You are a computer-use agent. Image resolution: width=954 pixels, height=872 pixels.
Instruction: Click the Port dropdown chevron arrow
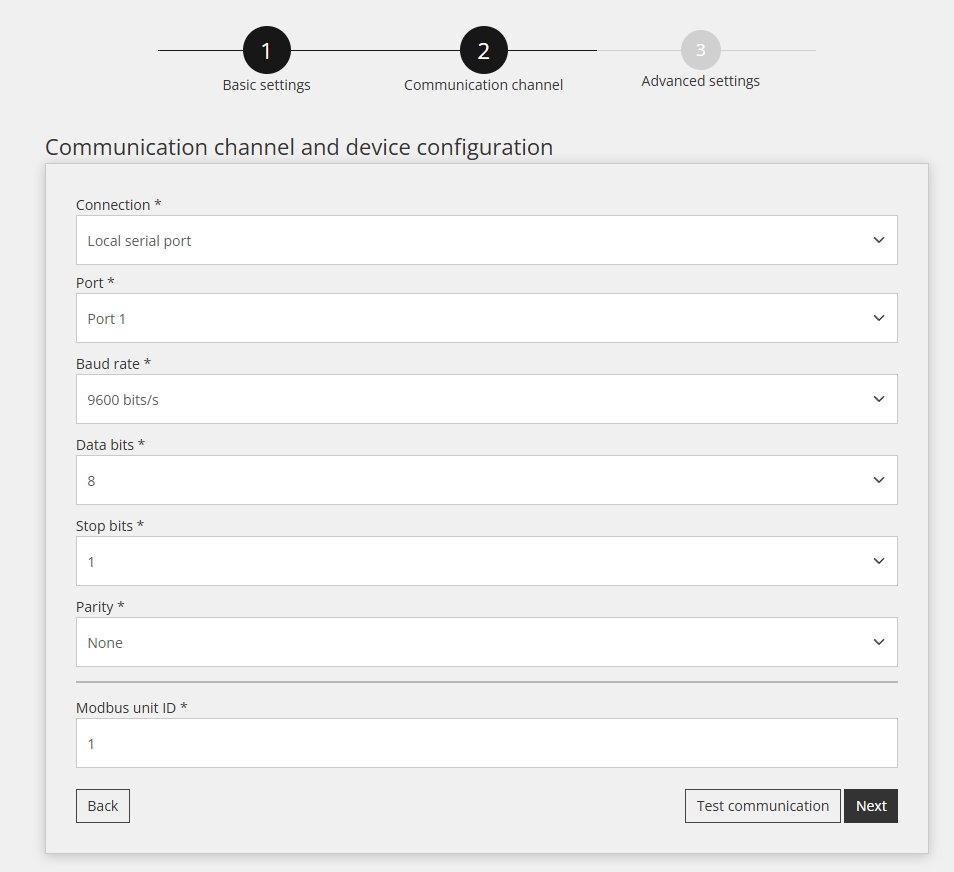click(879, 318)
